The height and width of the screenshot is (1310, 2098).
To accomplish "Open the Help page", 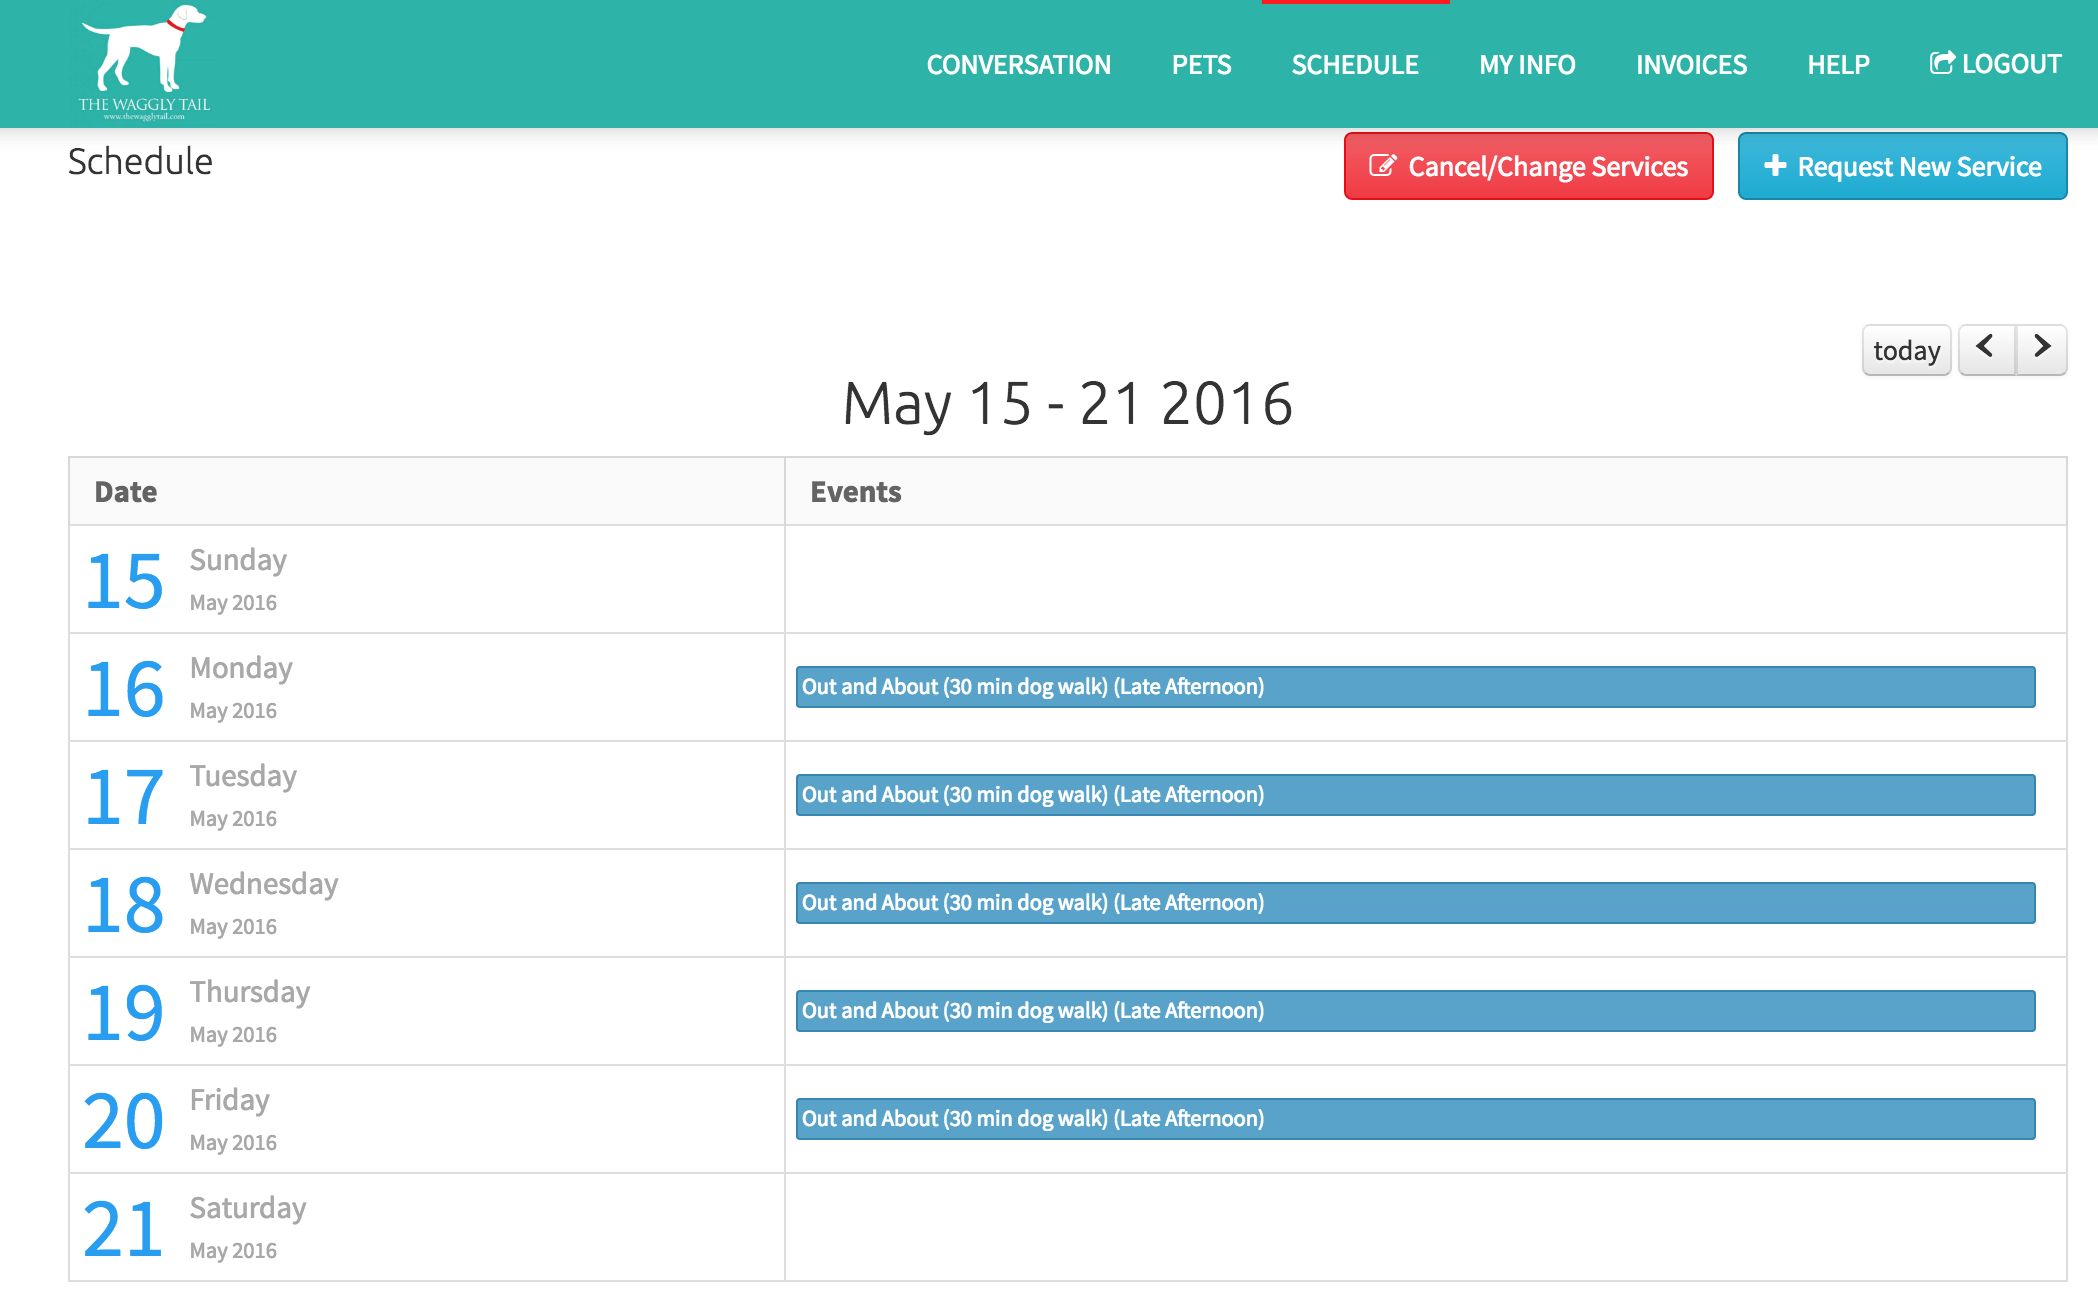I will (x=1838, y=65).
